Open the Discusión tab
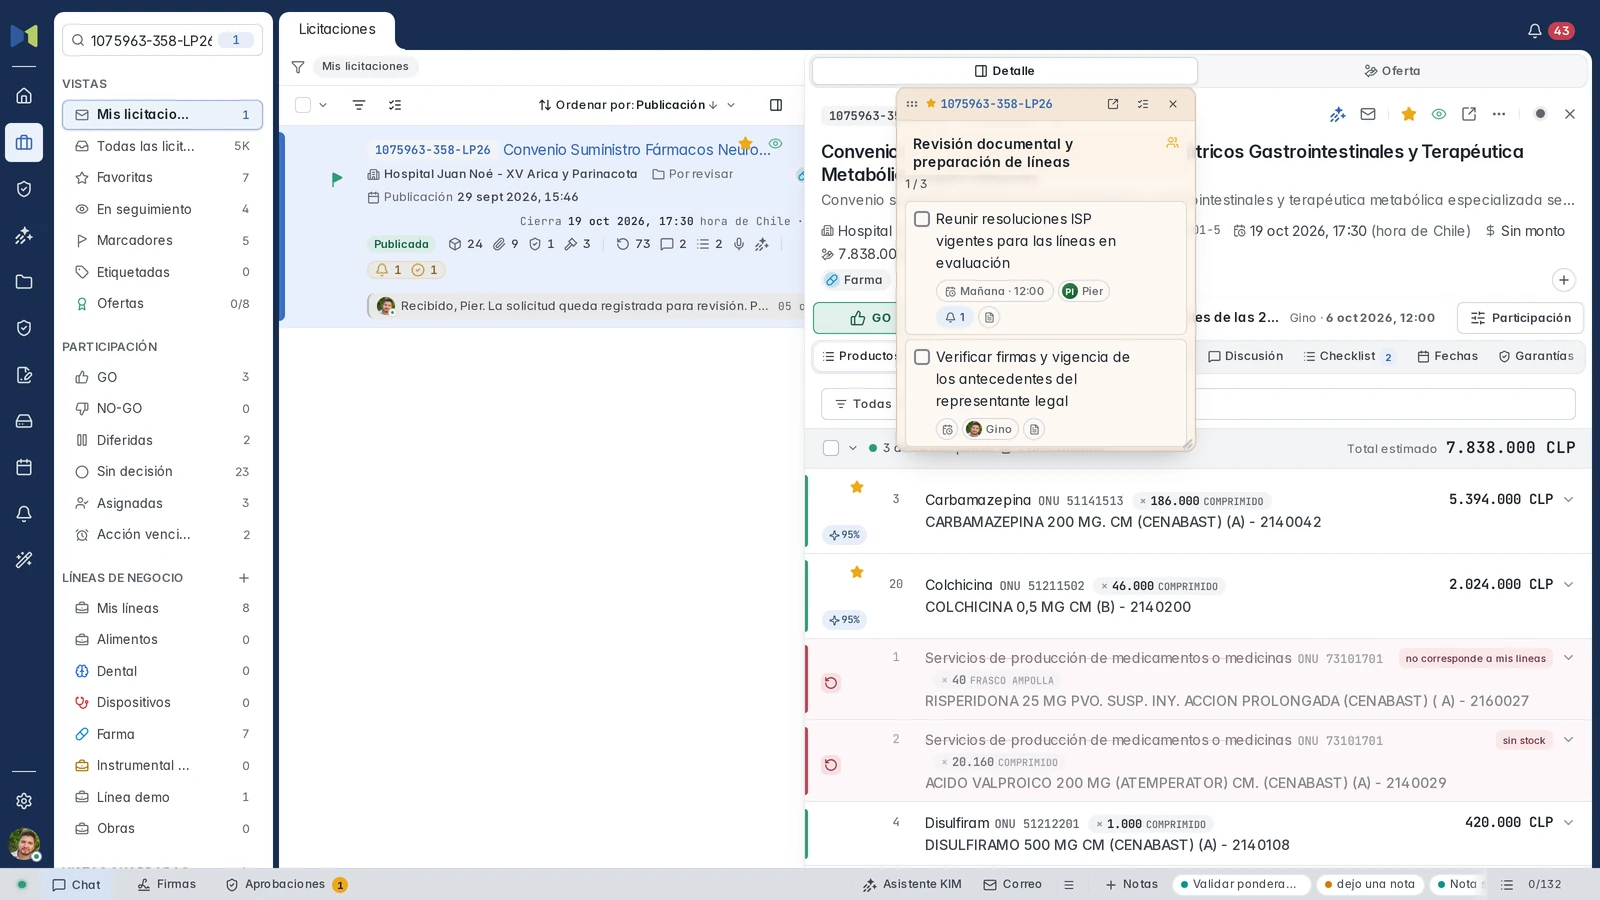This screenshot has width=1600, height=900. pyautogui.click(x=1245, y=356)
